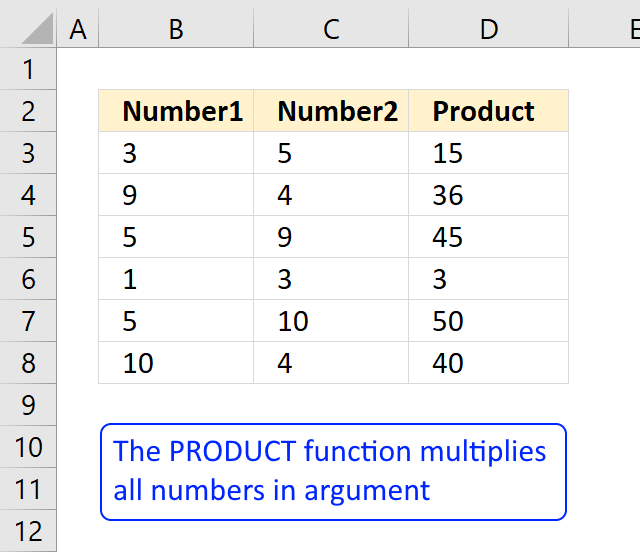Click the Number2 header cell
The width and height of the screenshot is (640, 552).
click(x=331, y=111)
